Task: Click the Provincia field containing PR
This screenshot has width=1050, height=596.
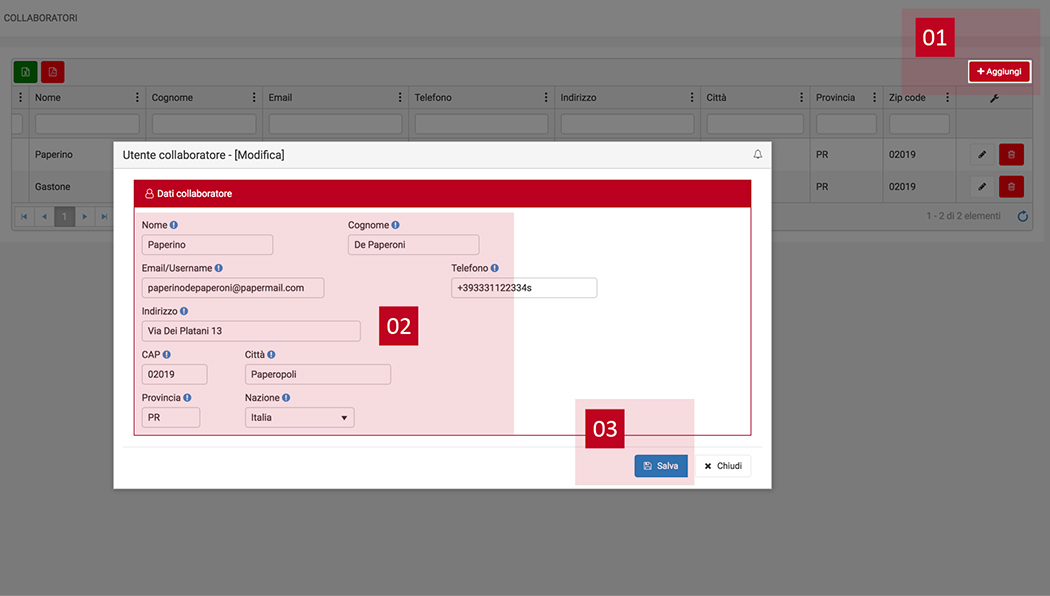Action: [171, 417]
